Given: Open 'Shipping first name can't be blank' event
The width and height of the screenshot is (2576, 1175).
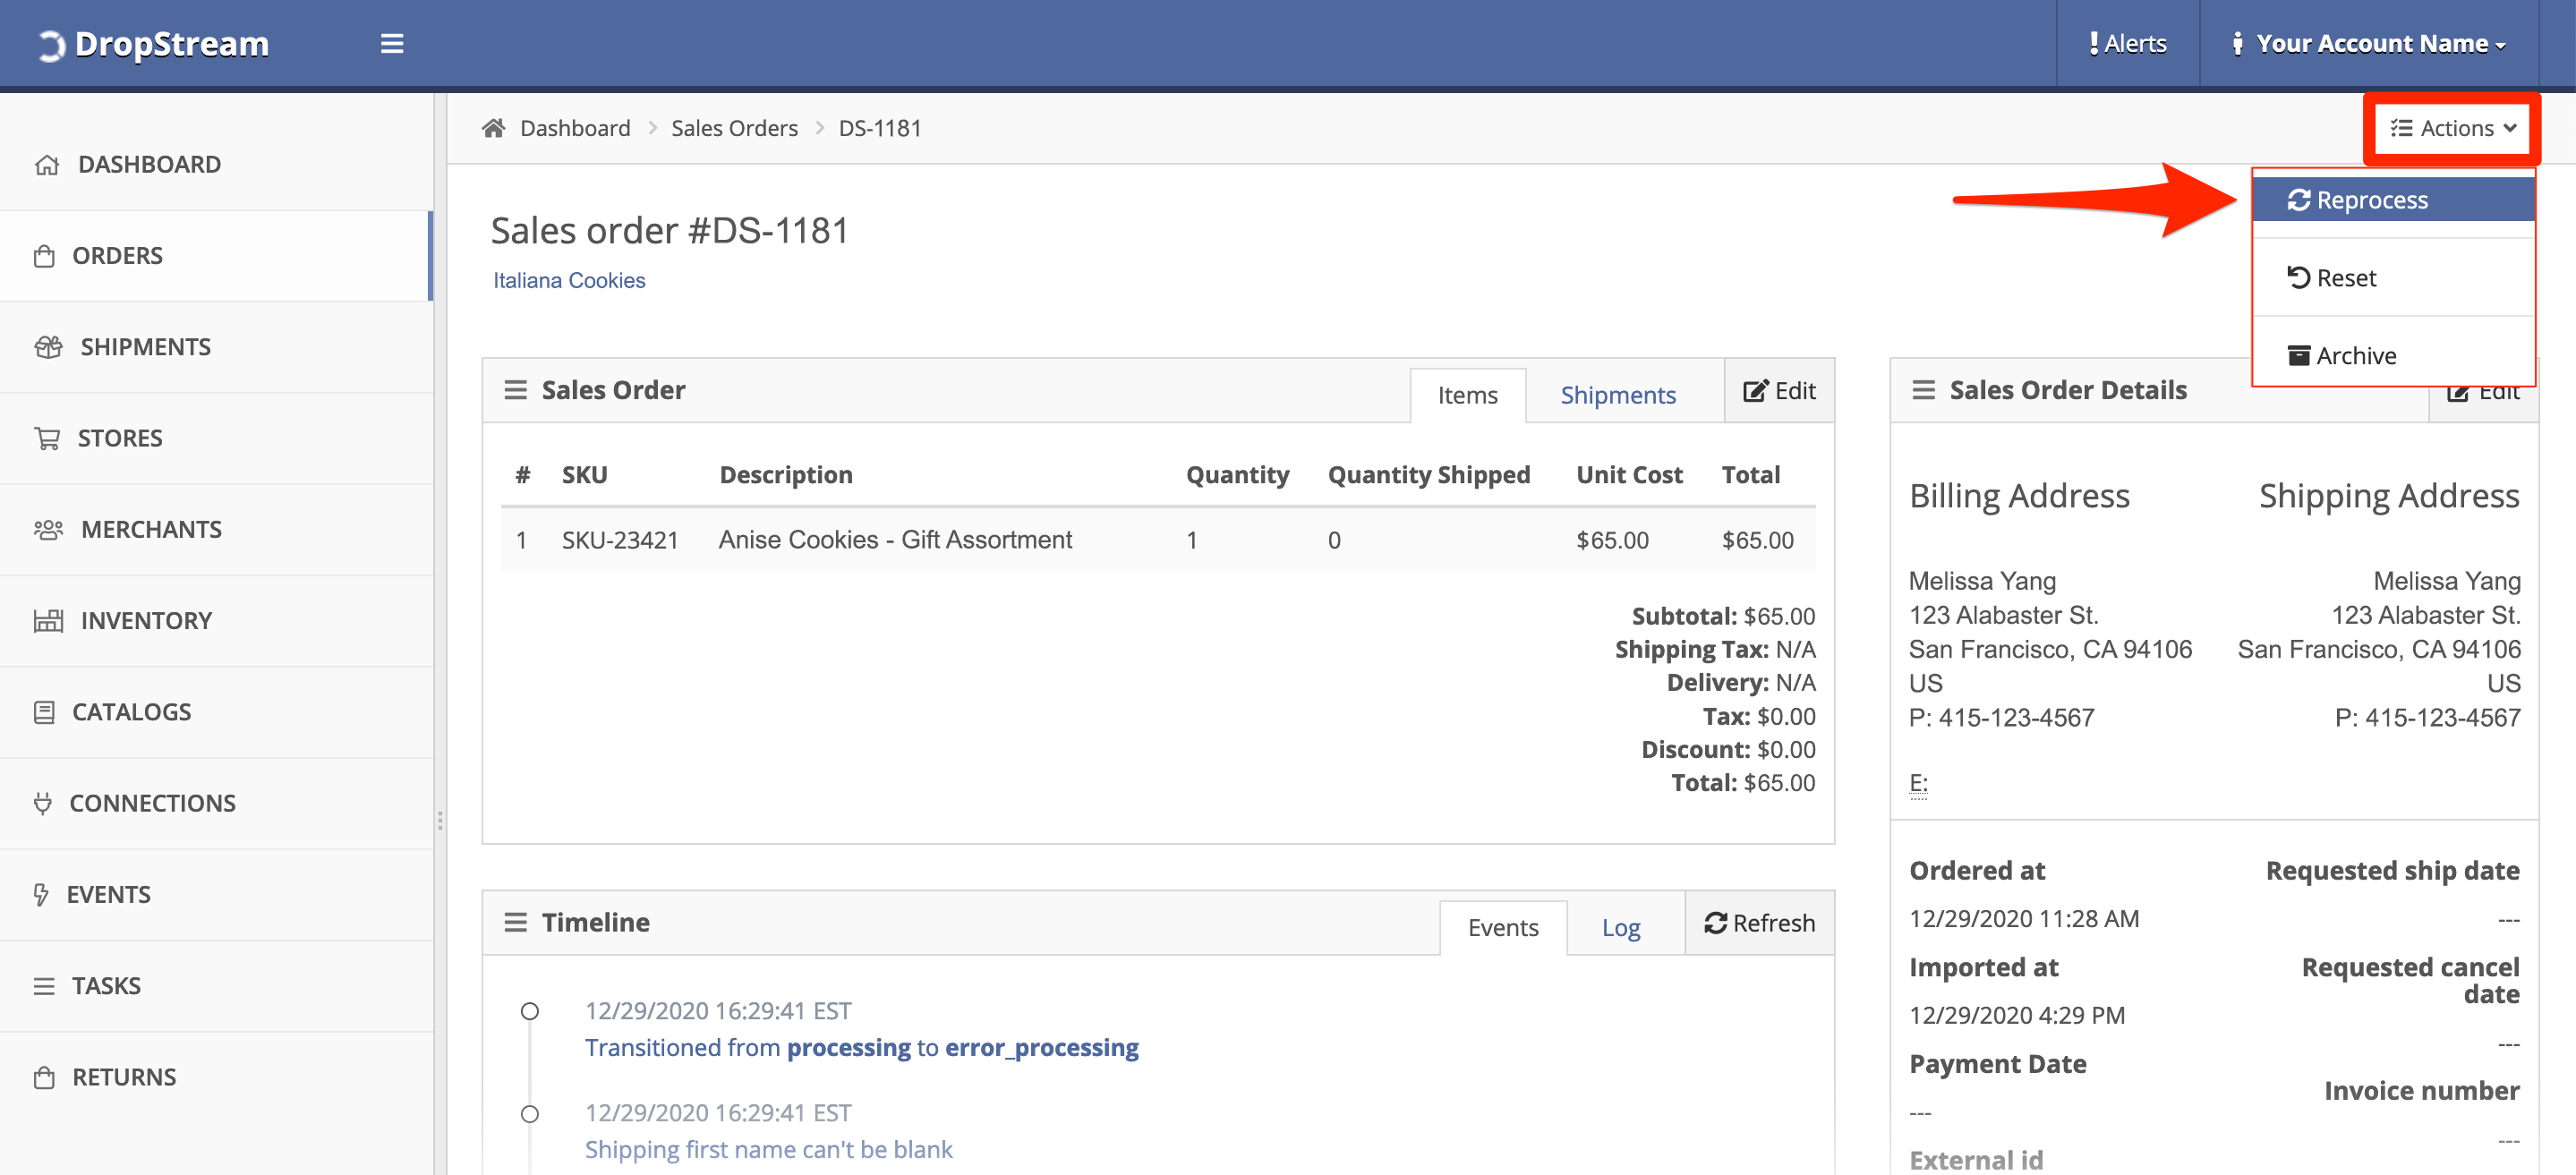Looking at the screenshot, I should (769, 1149).
